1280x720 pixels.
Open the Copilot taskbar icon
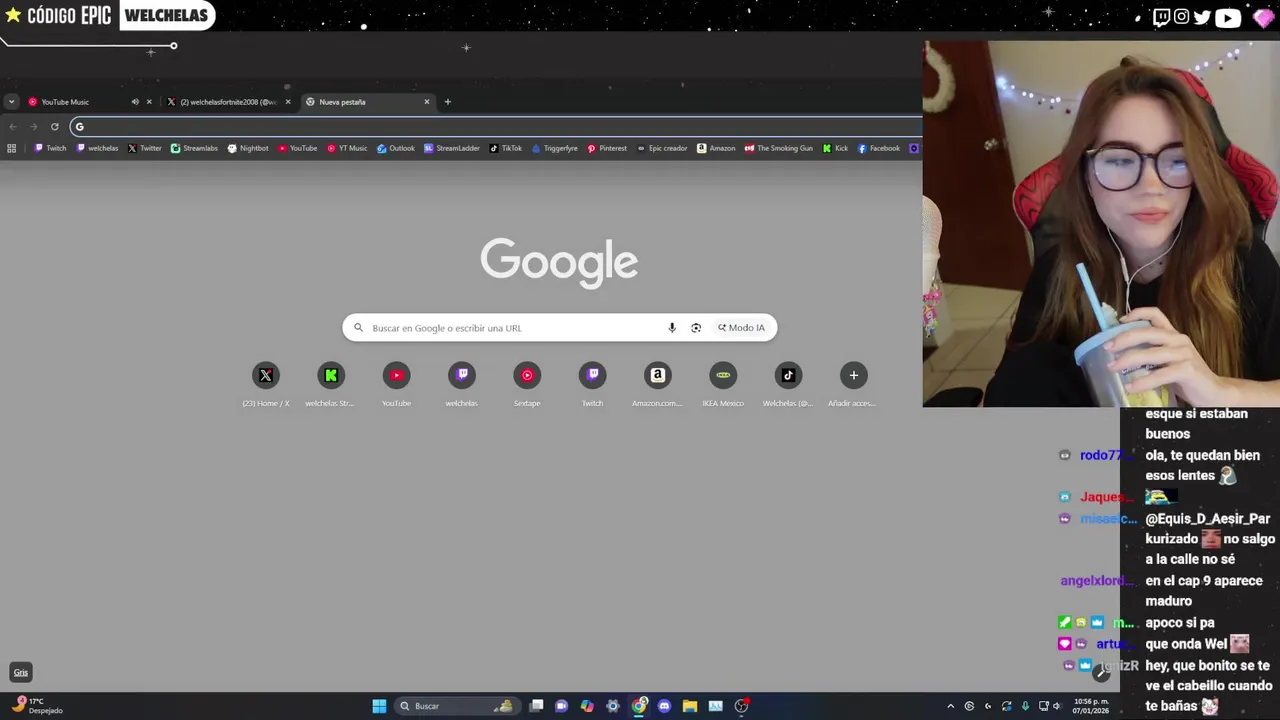pos(587,706)
